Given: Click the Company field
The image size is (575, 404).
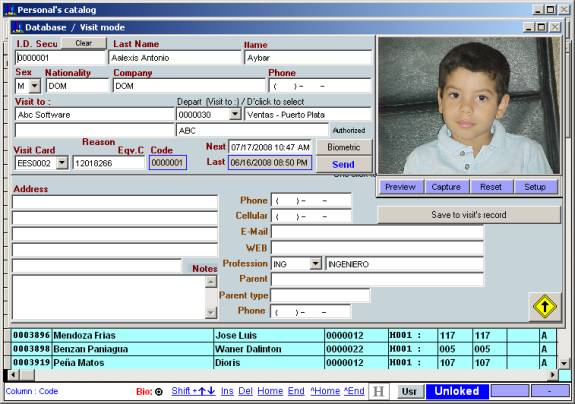Looking at the screenshot, I should (189, 86).
